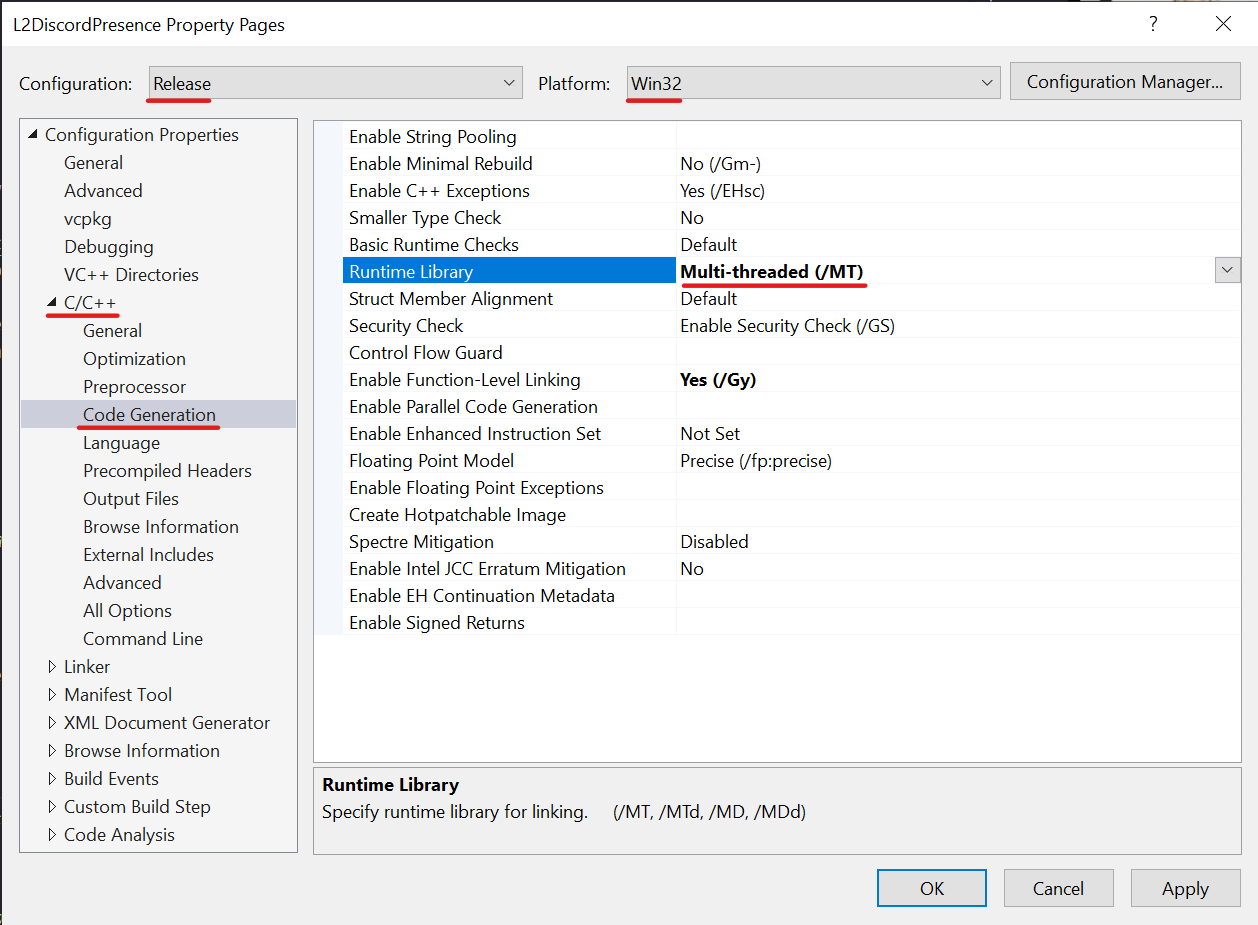
Task: Select the Manifest Tool tree item label
Action: pos(118,694)
